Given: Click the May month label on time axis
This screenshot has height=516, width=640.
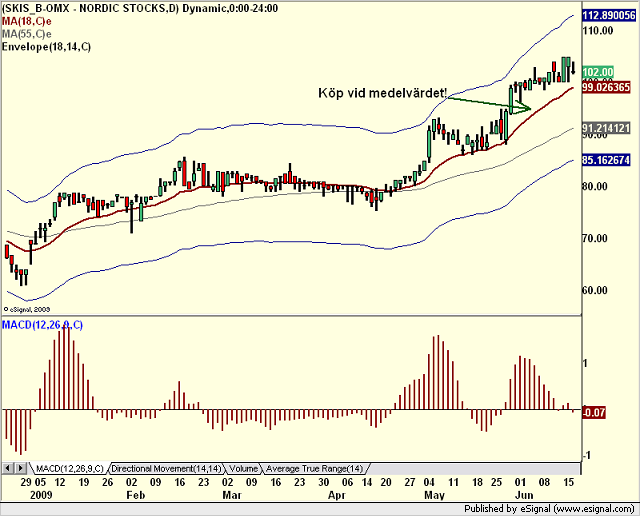Looking at the screenshot, I should coord(434,495).
